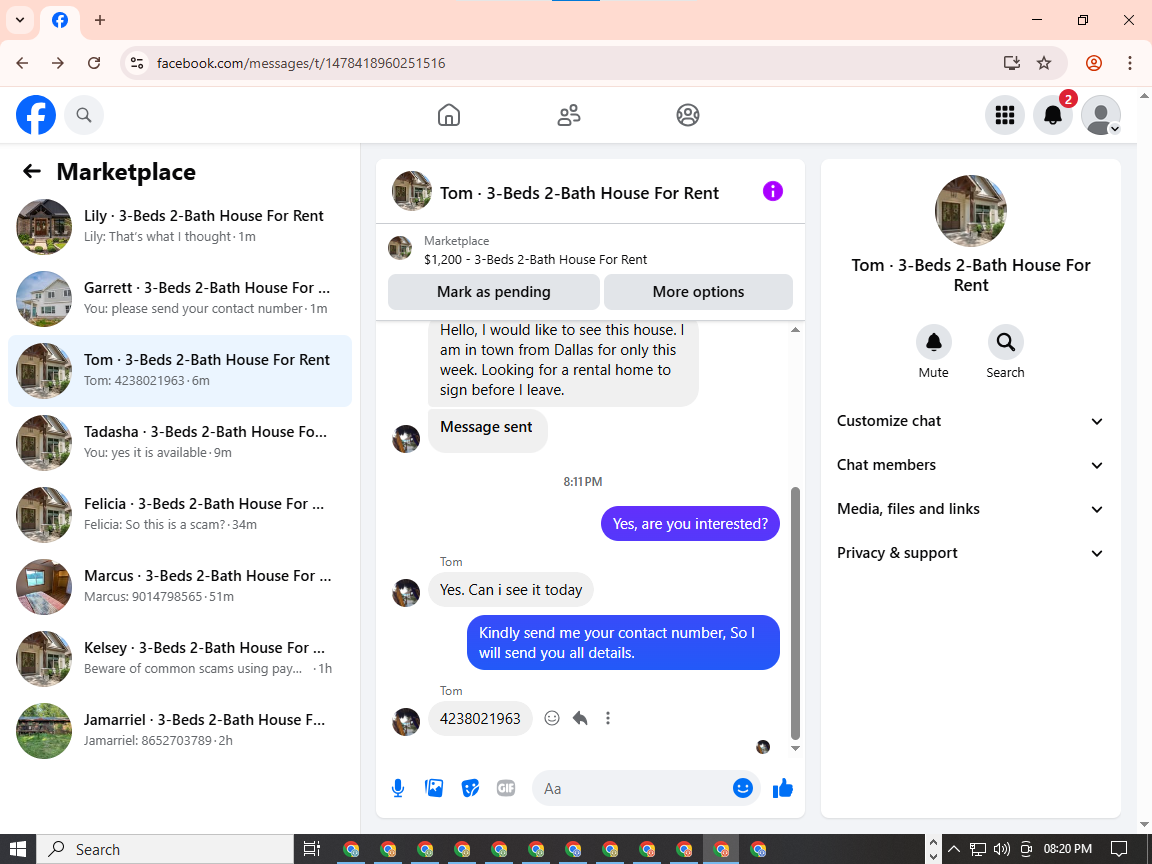Open Facebook search magnifier button
Screen dimensions: 1152x864
[84, 115]
